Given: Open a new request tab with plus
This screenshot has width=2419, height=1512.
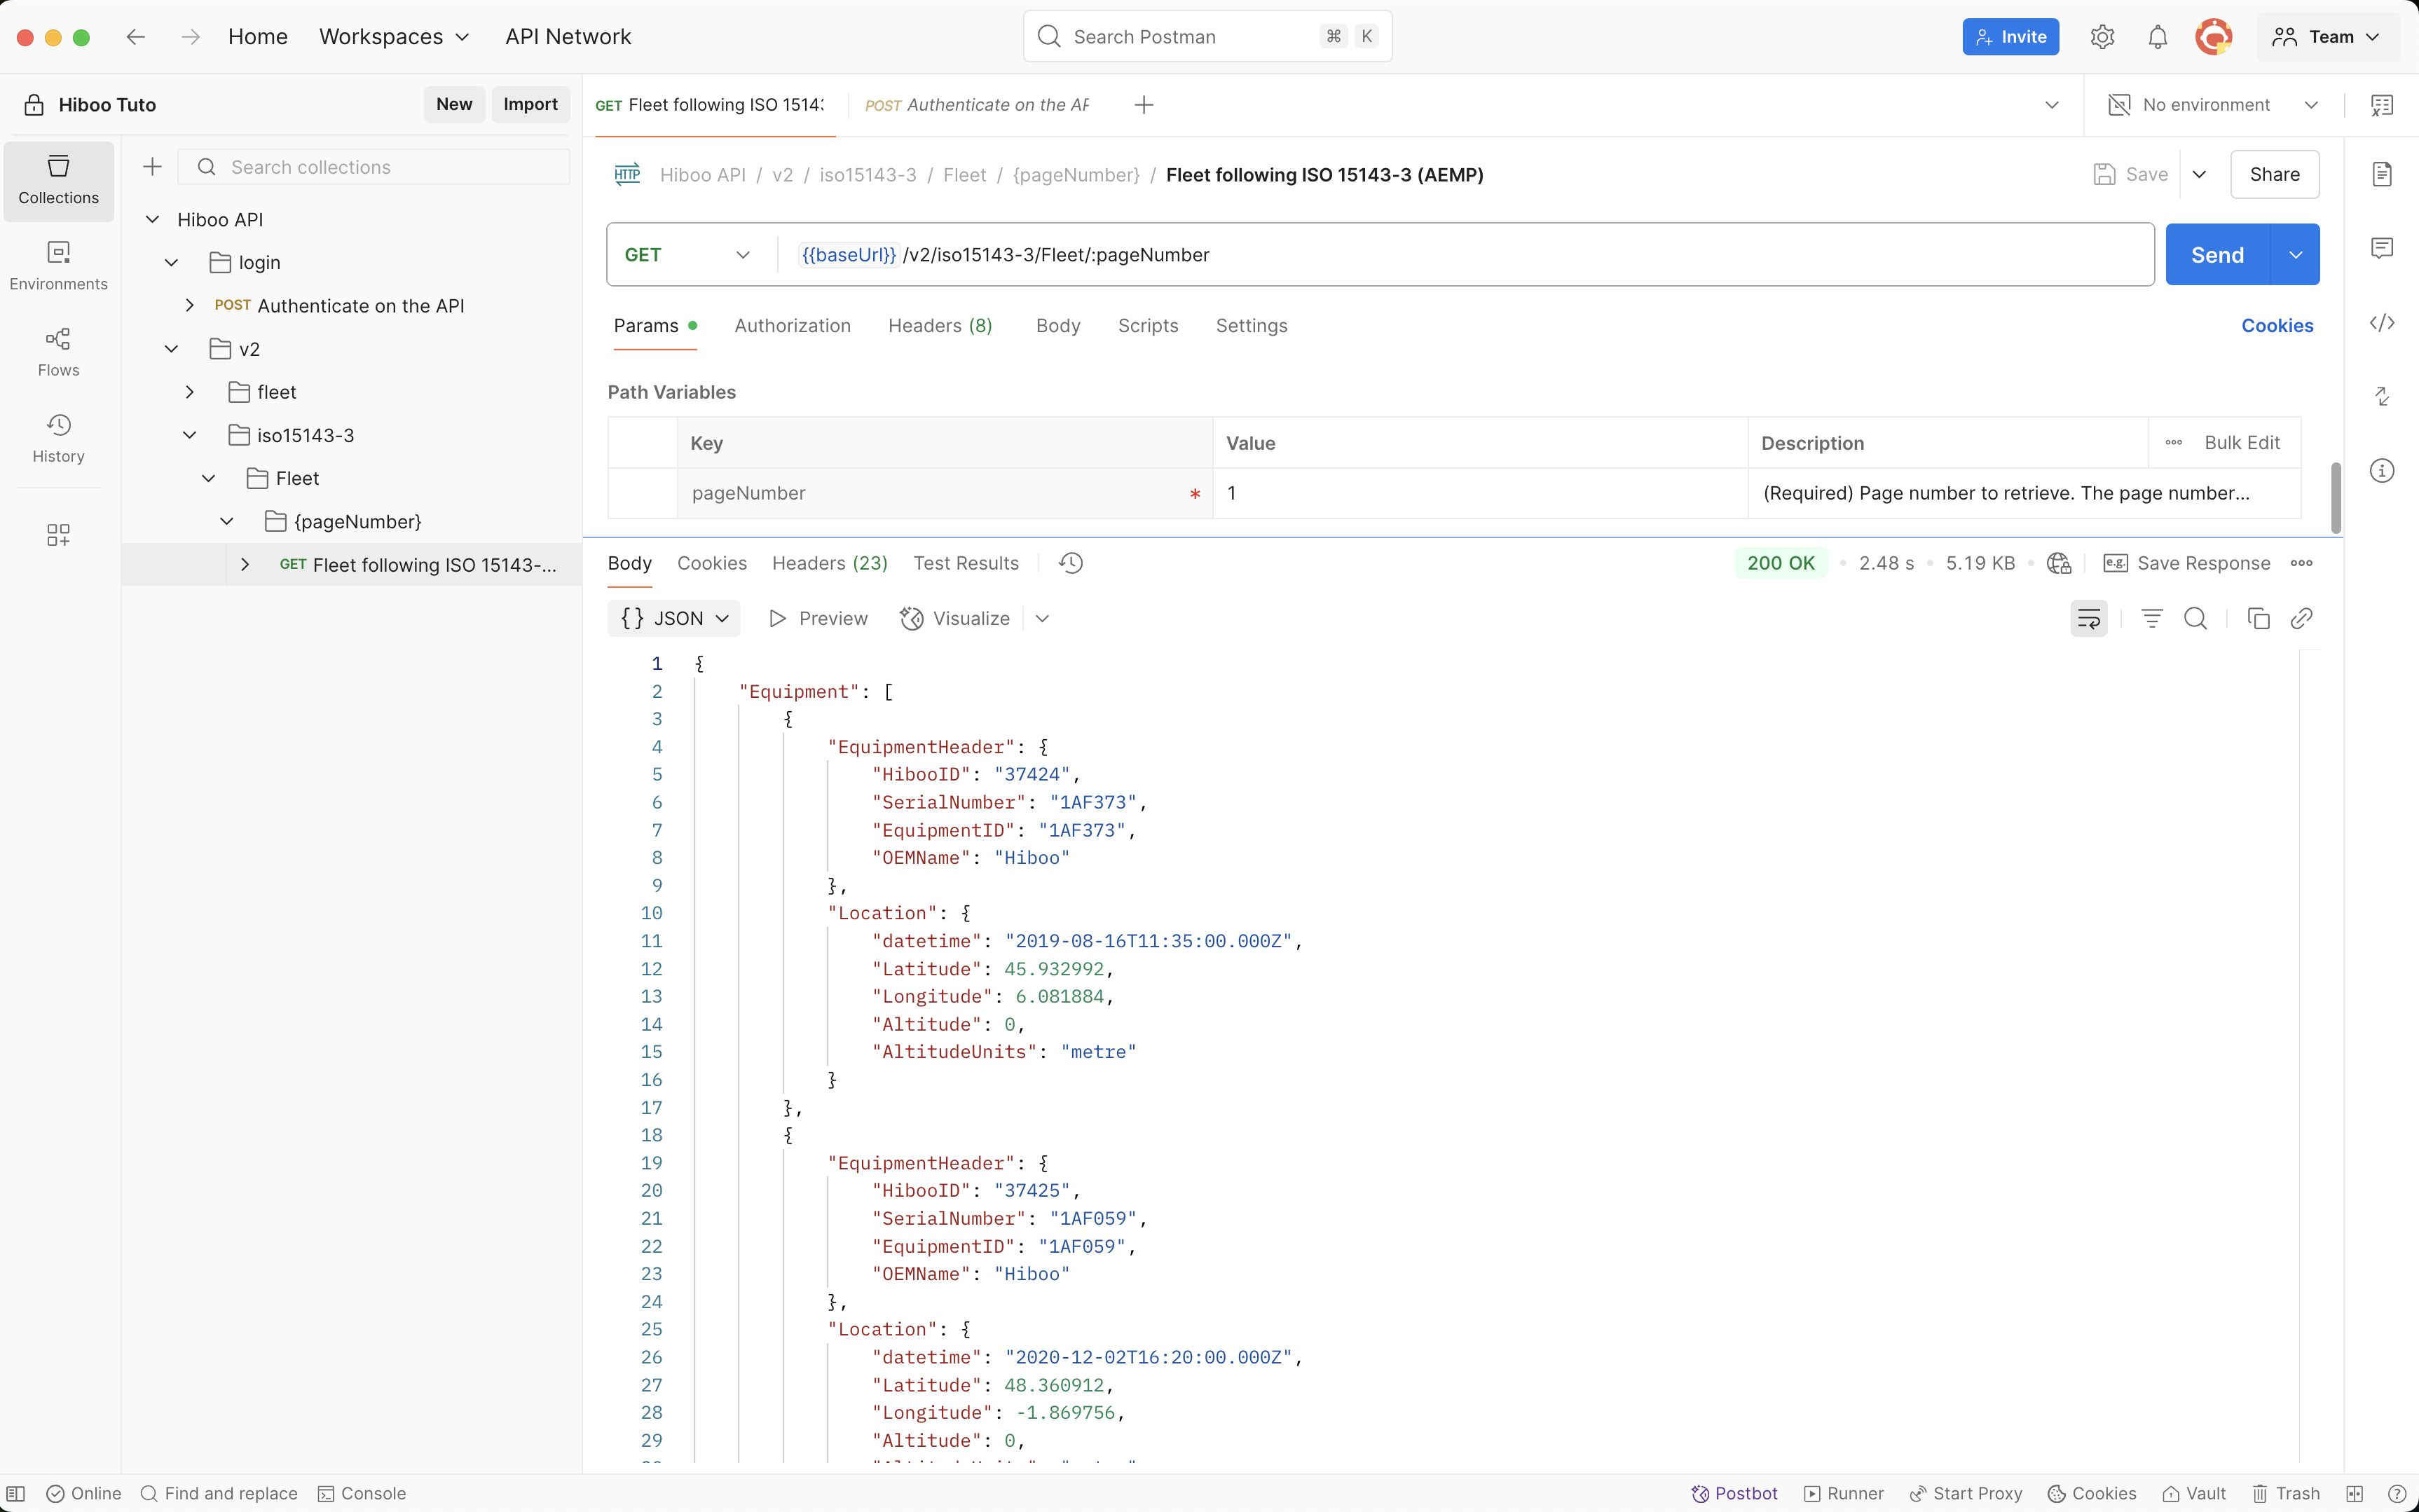Looking at the screenshot, I should (1144, 105).
